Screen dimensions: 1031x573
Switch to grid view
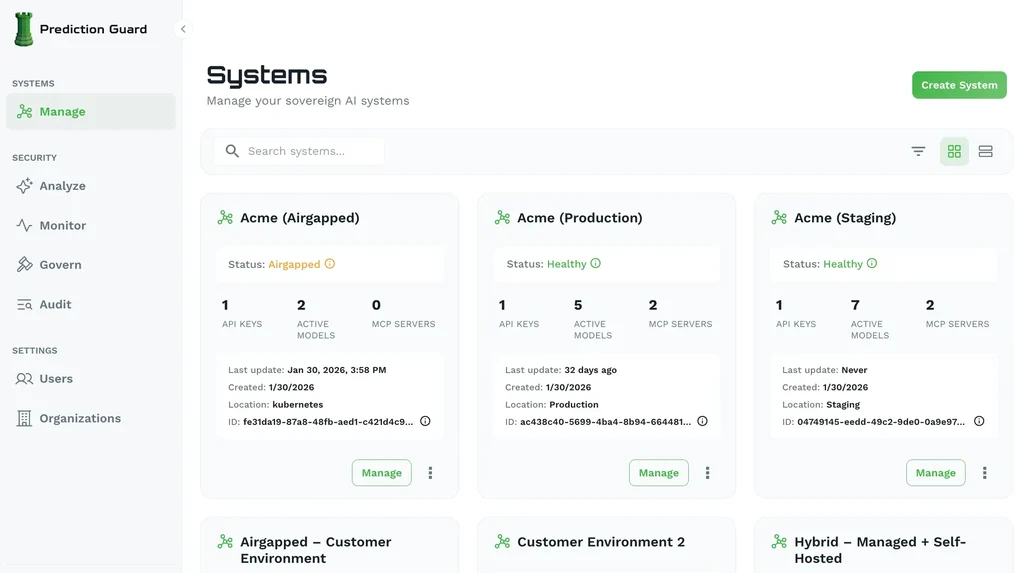954,151
